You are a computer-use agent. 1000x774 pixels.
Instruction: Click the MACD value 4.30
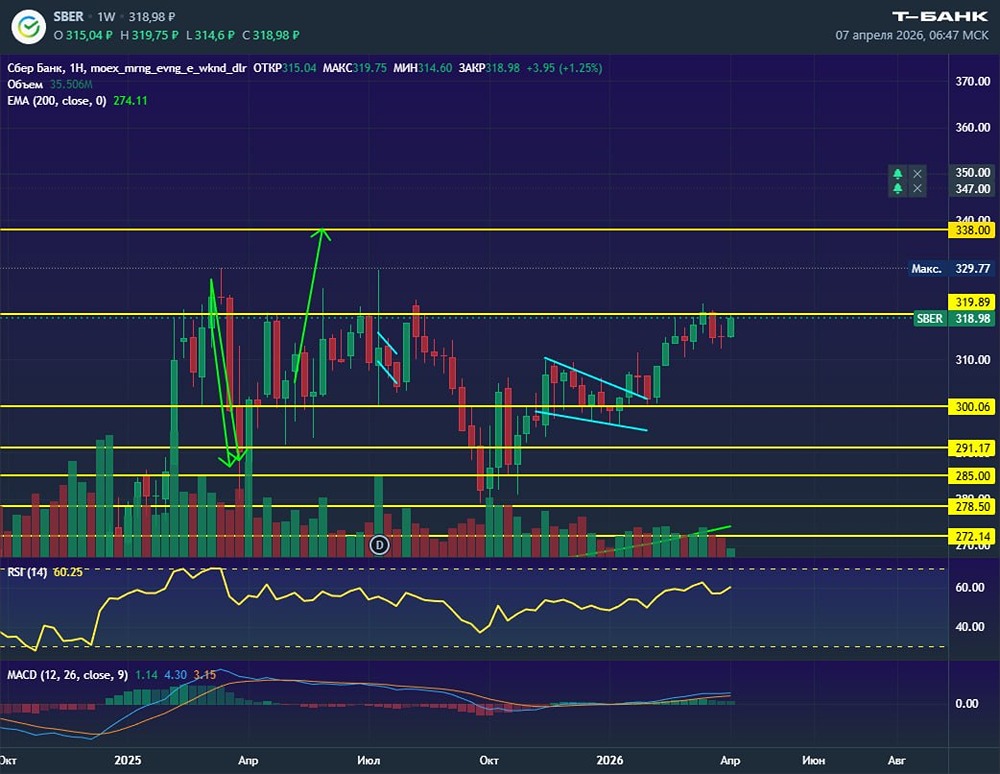pyautogui.click(x=175, y=675)
